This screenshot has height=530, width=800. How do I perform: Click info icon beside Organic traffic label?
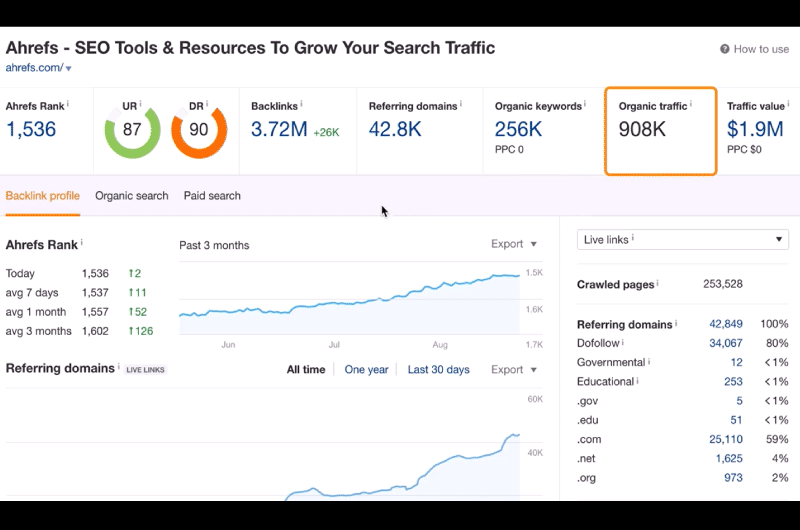click(691, 104)
